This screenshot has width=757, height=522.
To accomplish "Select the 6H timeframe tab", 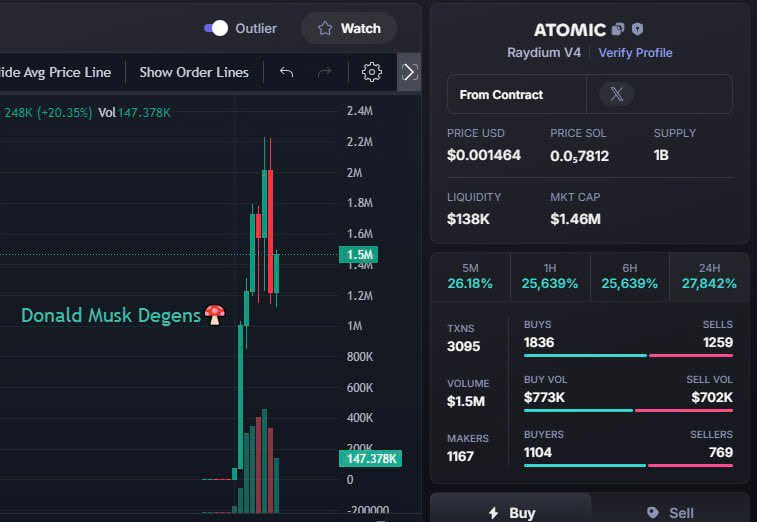I will pos(630,277).
